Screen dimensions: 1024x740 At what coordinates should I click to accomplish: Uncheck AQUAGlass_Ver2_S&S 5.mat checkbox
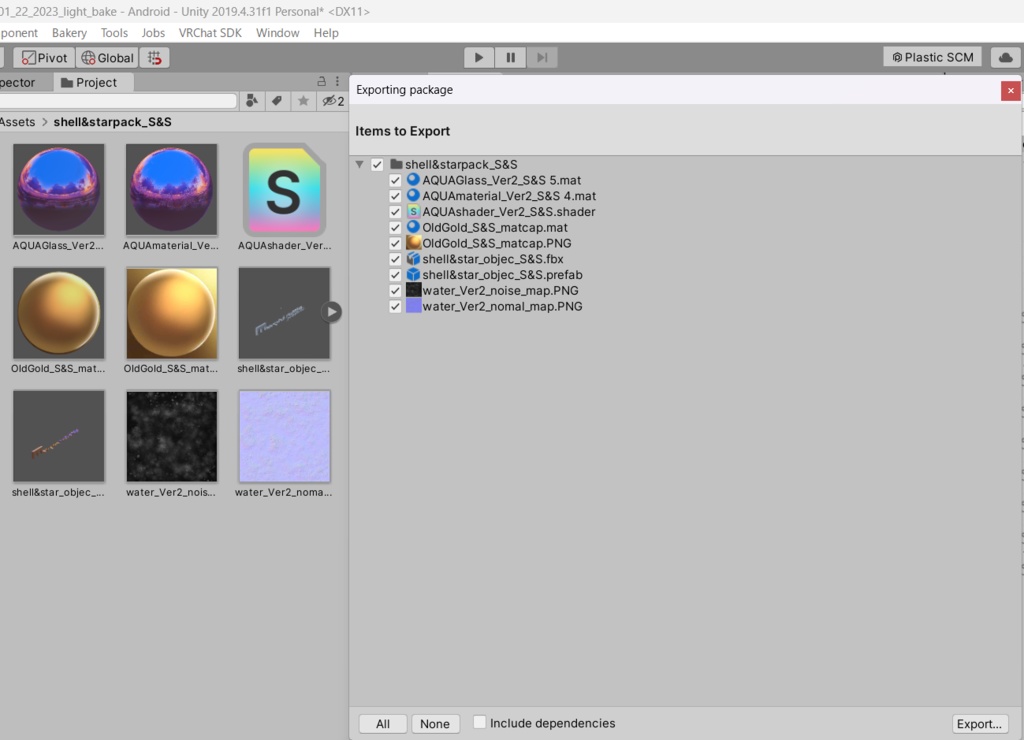click(395, 180)
